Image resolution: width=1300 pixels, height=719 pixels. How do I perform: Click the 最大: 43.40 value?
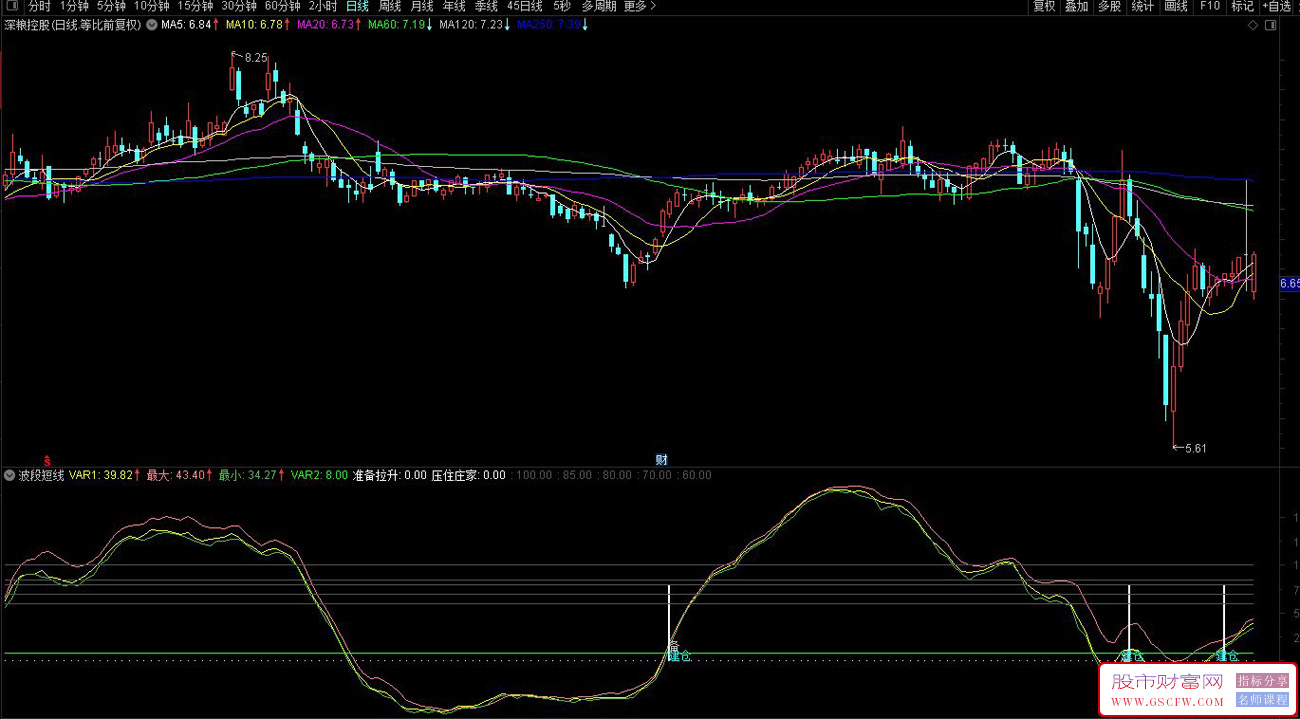pyautogui.click(x=177, y=475)
